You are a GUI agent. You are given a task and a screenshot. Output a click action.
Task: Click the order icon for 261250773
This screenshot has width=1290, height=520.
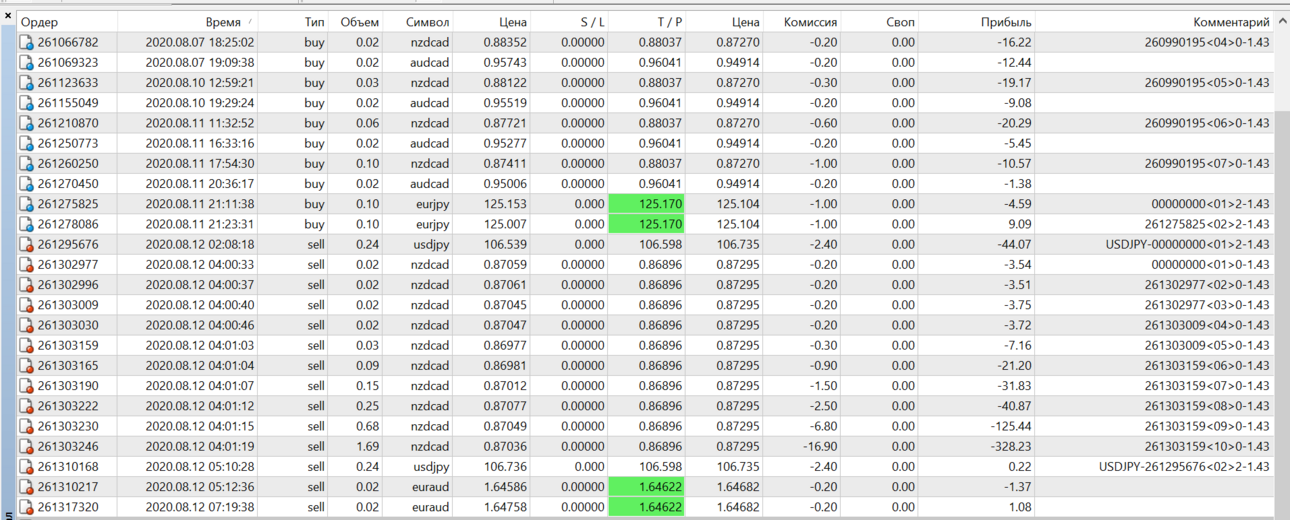point(27,143)
